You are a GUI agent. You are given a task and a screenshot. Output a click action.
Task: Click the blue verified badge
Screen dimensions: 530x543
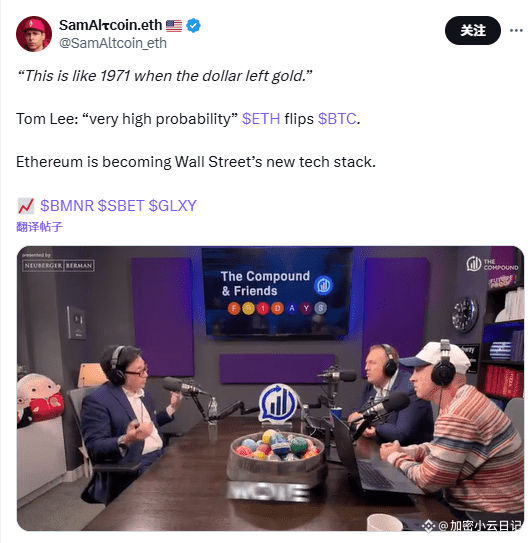click(x=193, y=25)
